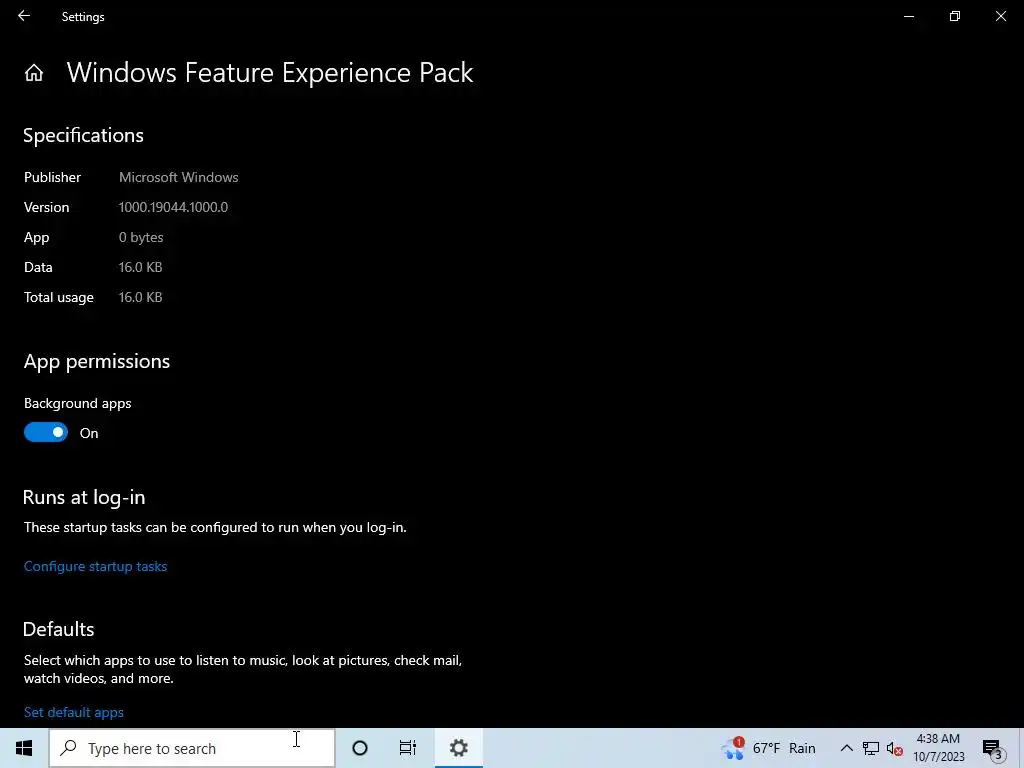Open the Windows Start menu
The width and height of the screenshot is (1024, 768).
(x=24, y=748)
